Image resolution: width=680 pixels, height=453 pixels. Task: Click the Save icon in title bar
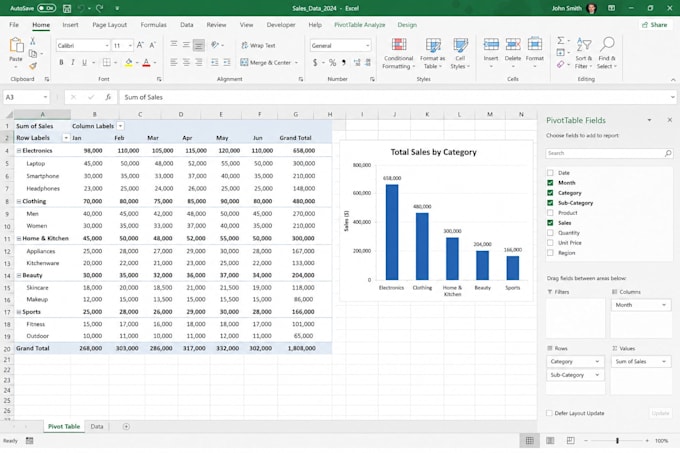67,8
